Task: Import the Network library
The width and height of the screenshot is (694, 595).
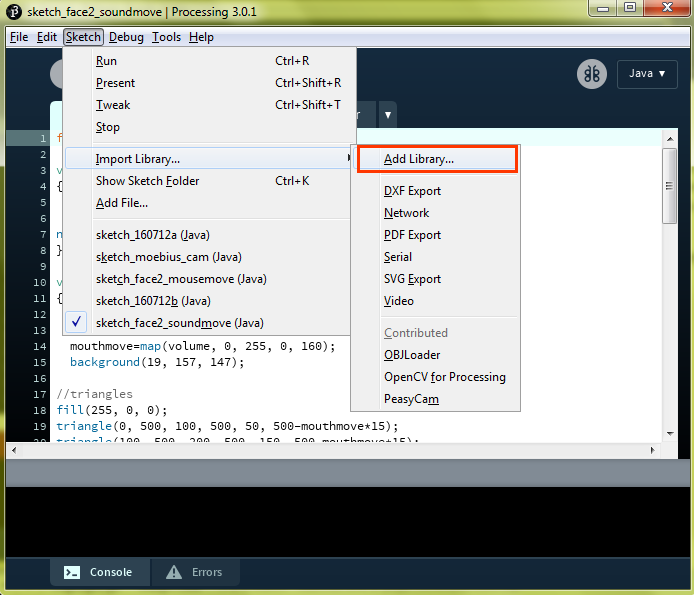Action: pyautogui.click(x=436, y=213)
